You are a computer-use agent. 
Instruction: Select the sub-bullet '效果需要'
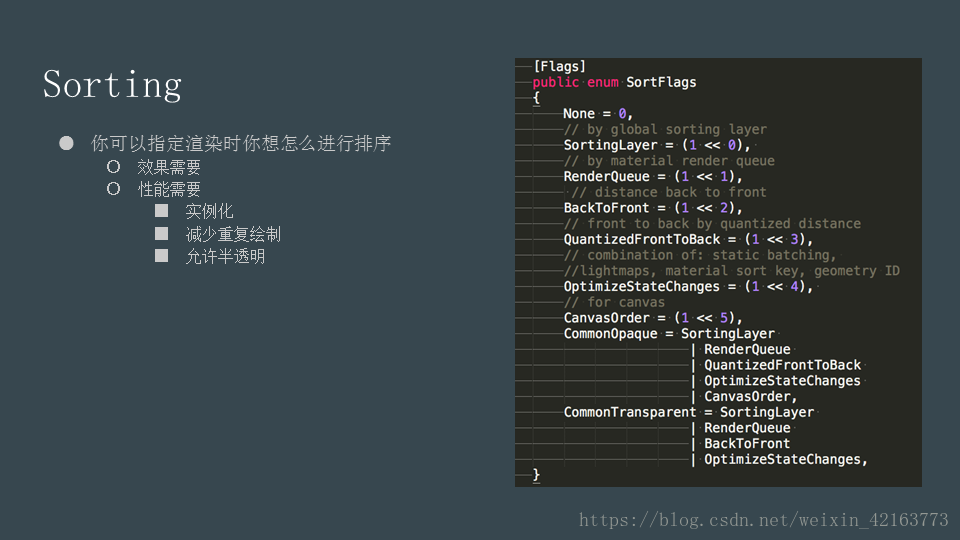point(169,167)
